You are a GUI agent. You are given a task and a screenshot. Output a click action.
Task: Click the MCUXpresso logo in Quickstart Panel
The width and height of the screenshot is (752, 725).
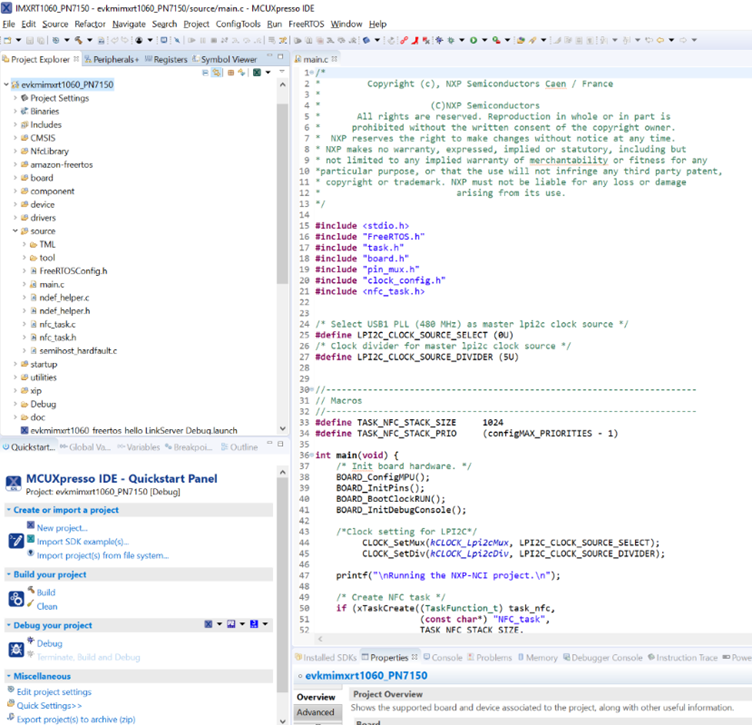(14, 484)
